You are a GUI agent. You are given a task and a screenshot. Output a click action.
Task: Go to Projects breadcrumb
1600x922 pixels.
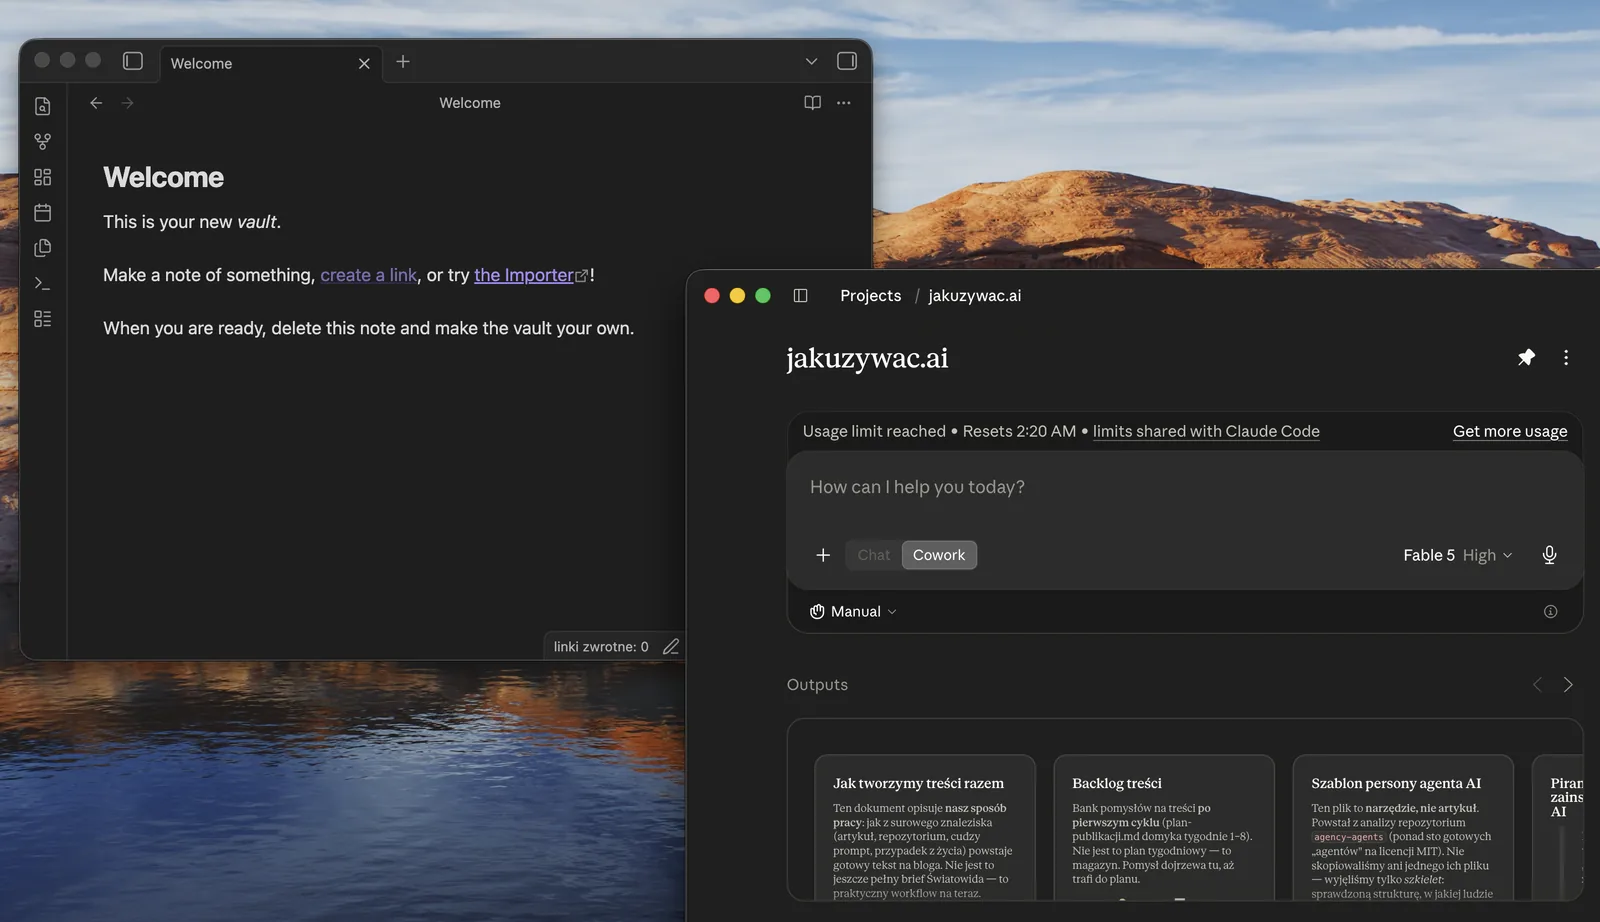[x=870, y=296]
